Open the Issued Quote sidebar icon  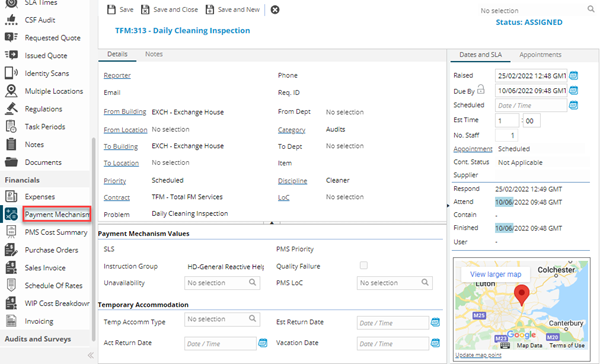tap(11, 55)
